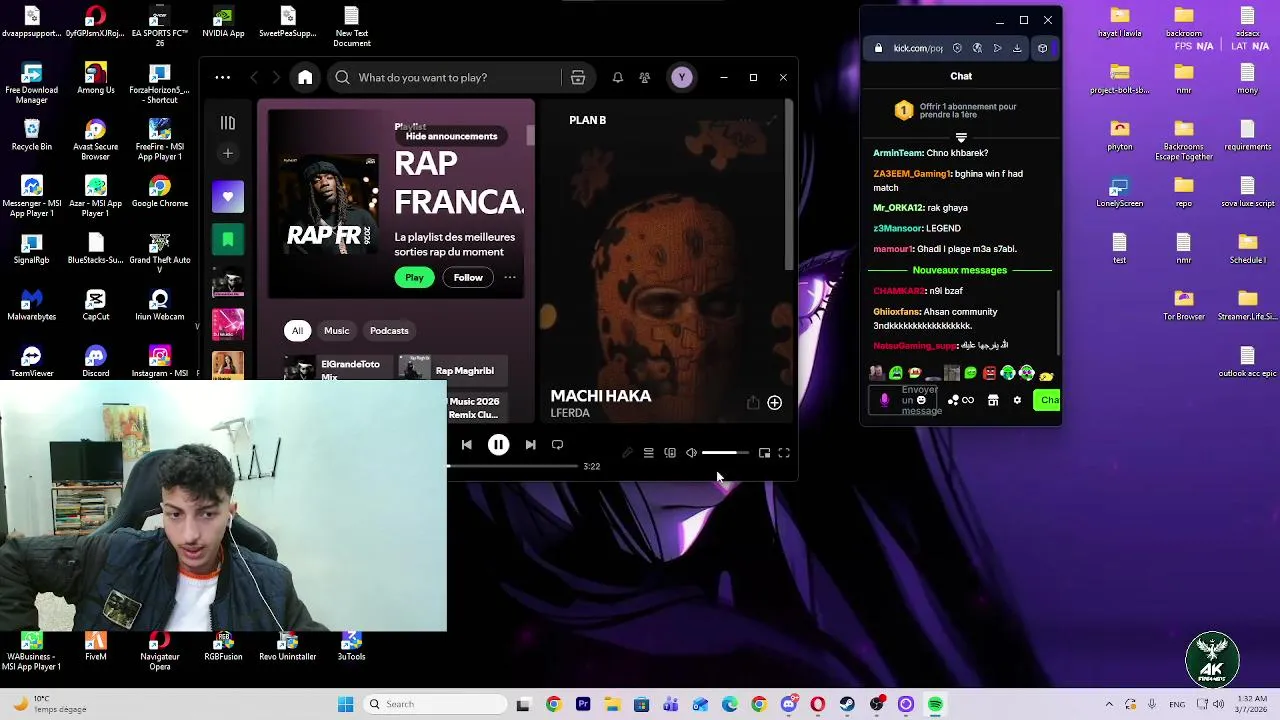Open MACHI HAKA song title link

coord(601,396)
